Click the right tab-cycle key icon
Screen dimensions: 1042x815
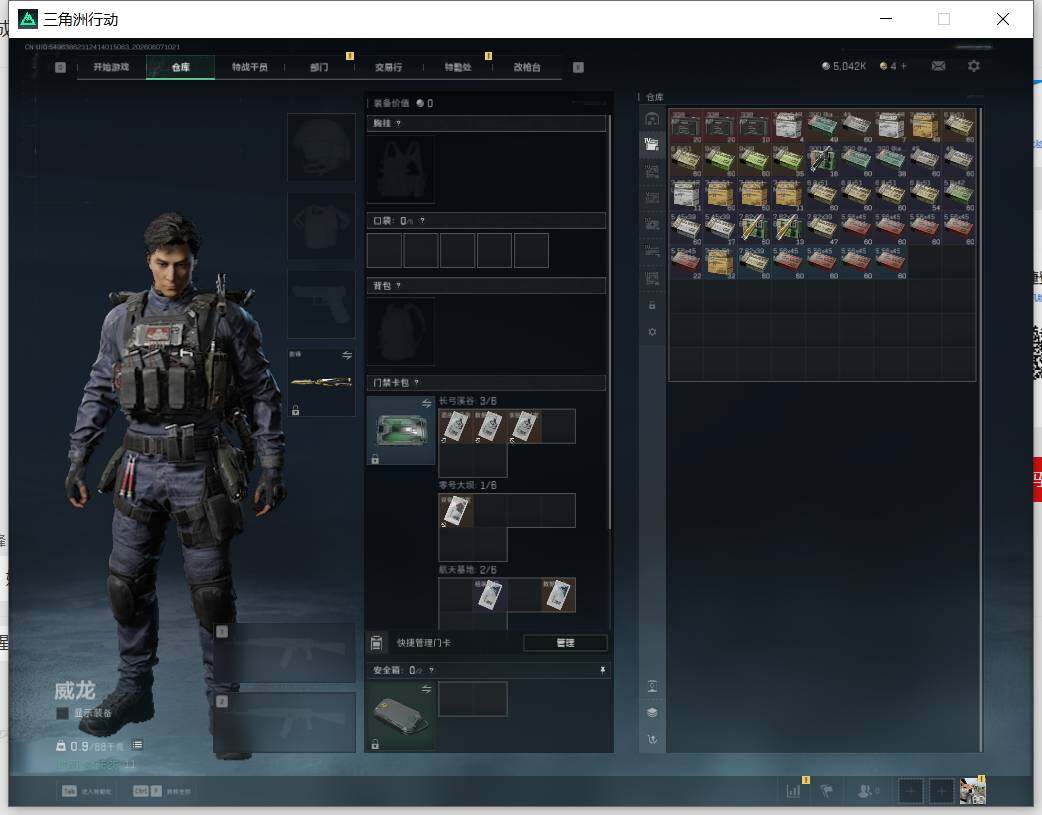click(578, 67)
